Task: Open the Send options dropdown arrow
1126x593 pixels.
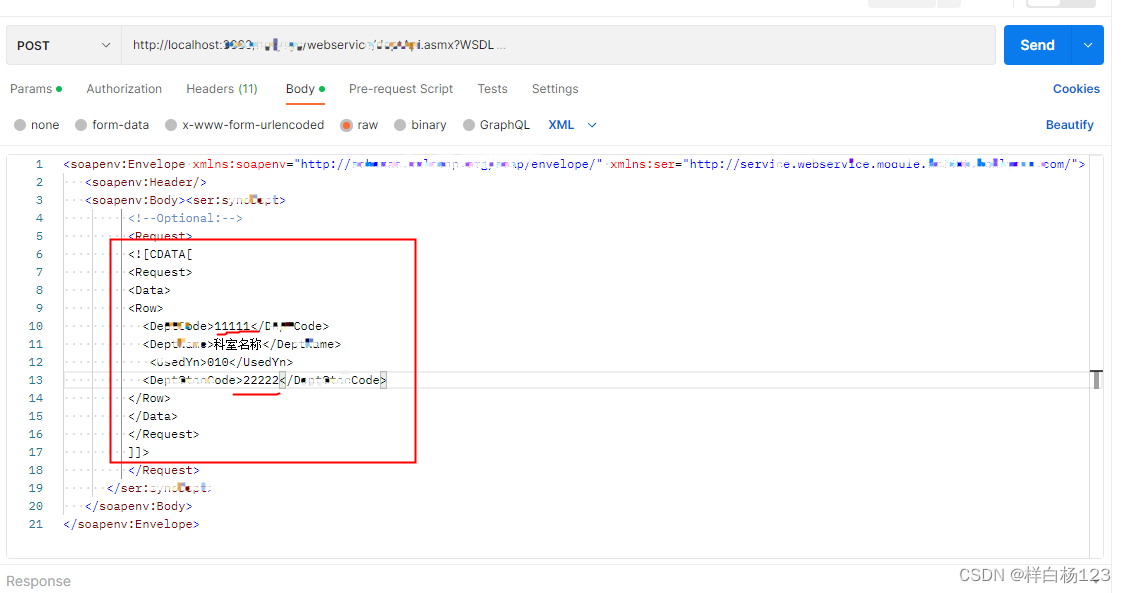Action: coord(1087,44)
